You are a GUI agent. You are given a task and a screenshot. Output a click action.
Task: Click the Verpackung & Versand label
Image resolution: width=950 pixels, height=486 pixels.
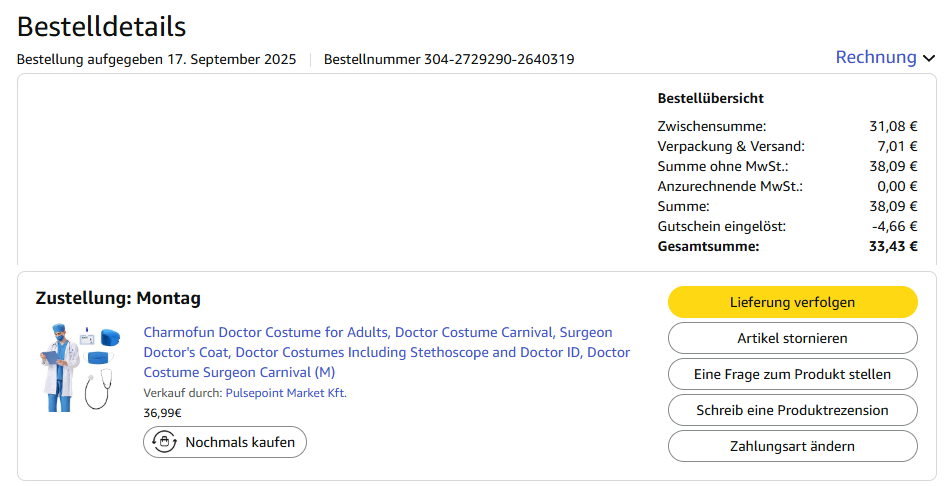click(x=717, y=146)
